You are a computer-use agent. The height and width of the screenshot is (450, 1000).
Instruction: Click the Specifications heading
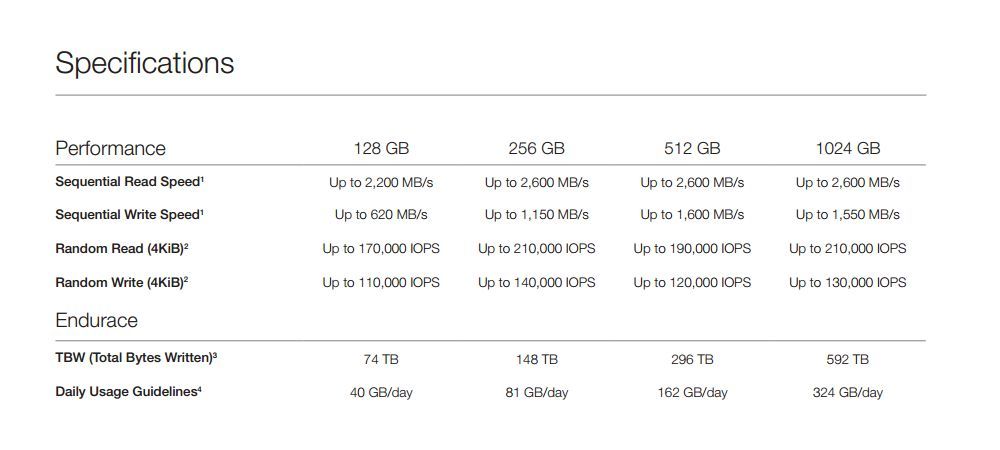pos(144,63)
